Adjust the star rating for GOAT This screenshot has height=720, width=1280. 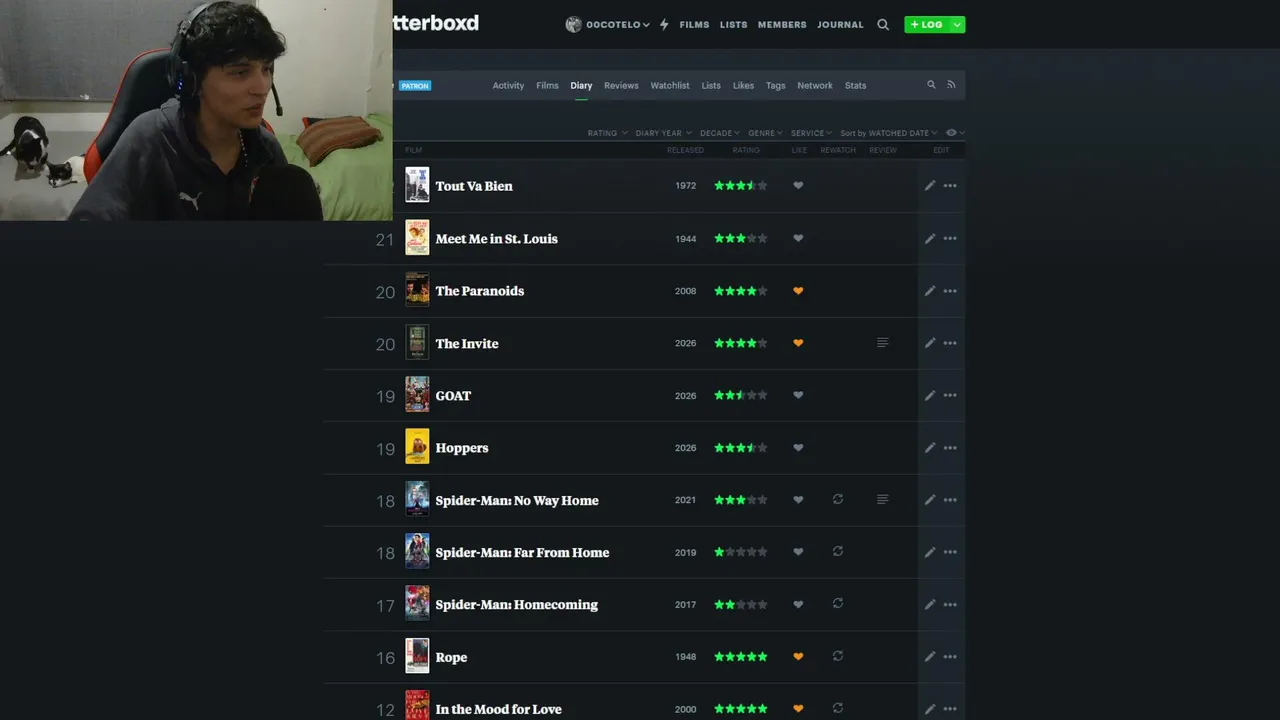(741, 395)
